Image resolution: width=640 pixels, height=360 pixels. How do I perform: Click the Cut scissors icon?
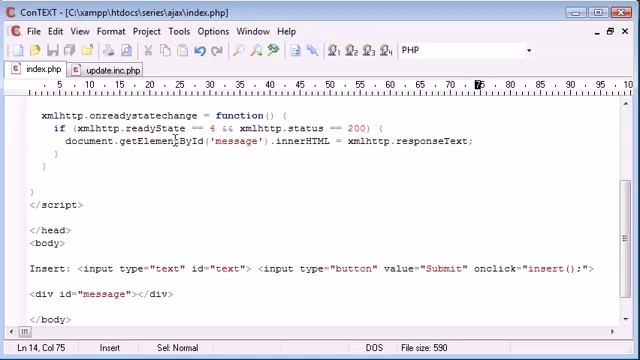(148, 50)
